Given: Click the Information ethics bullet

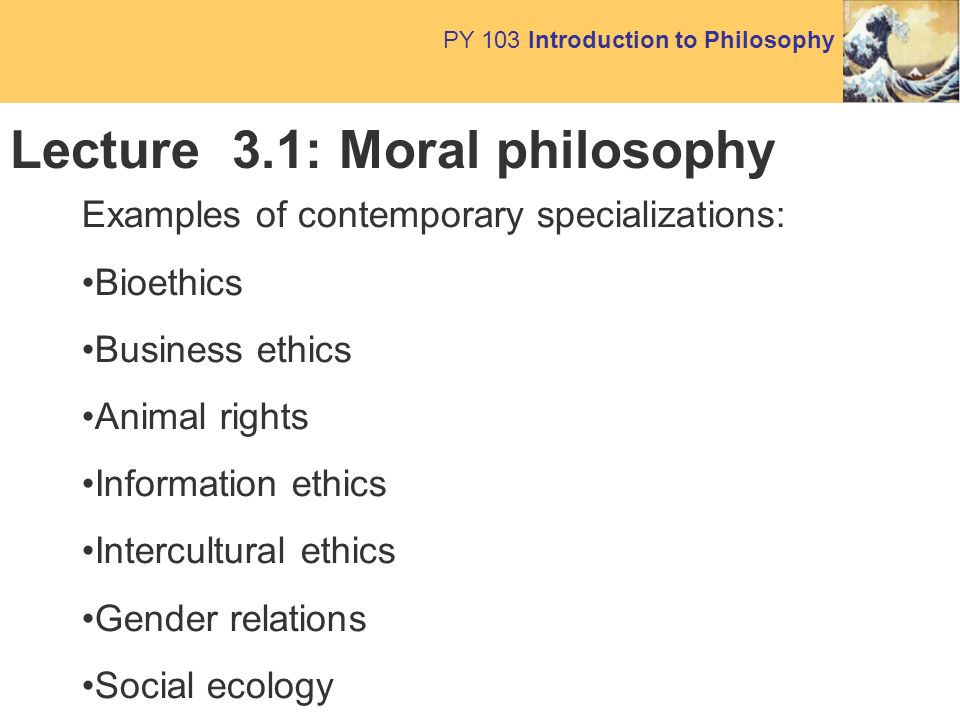Looking at the screenshot, I should pos(234,484).
